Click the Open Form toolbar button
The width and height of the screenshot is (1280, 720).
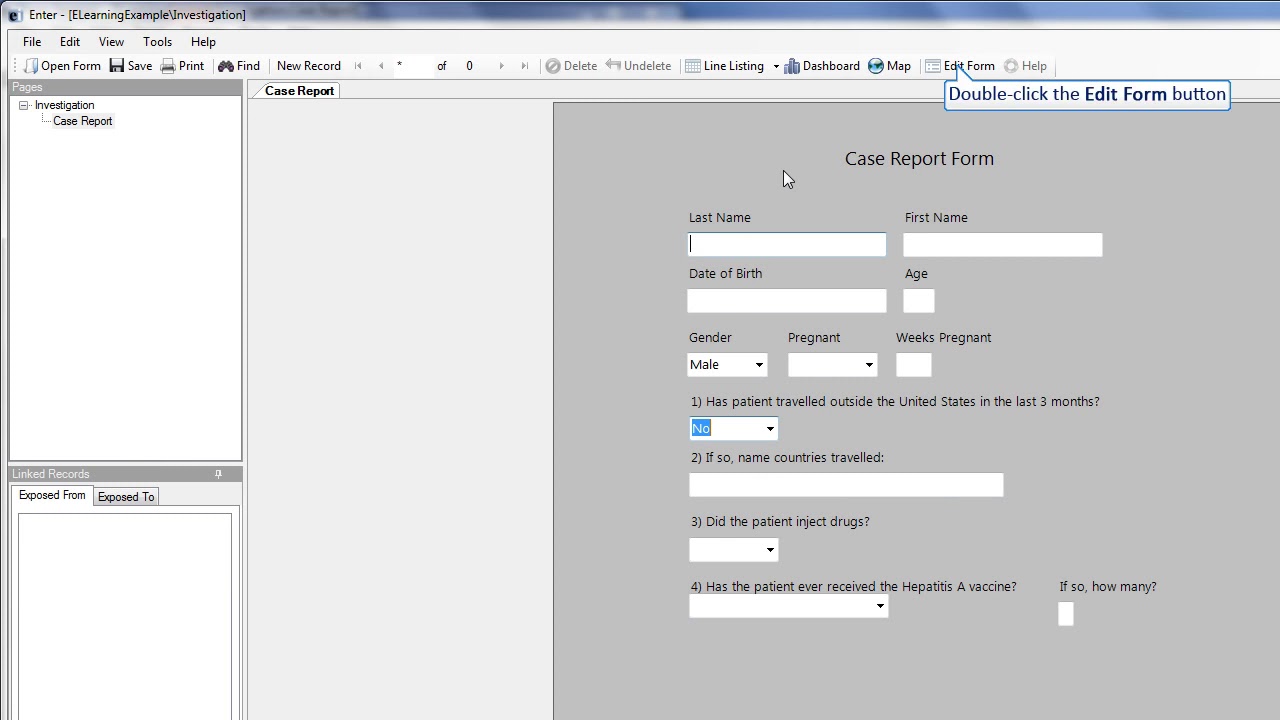click(x=62, y=66)
